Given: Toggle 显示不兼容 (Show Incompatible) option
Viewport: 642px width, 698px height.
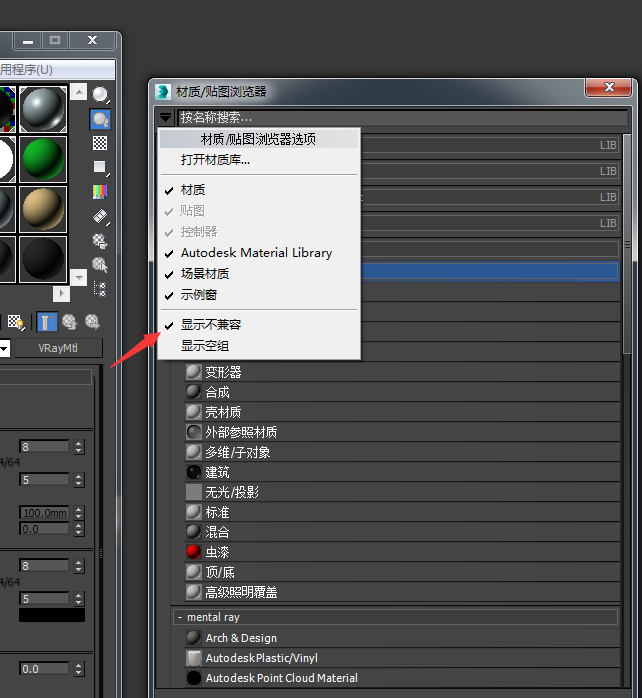Looking at the screenshot, I should point(259,325).
